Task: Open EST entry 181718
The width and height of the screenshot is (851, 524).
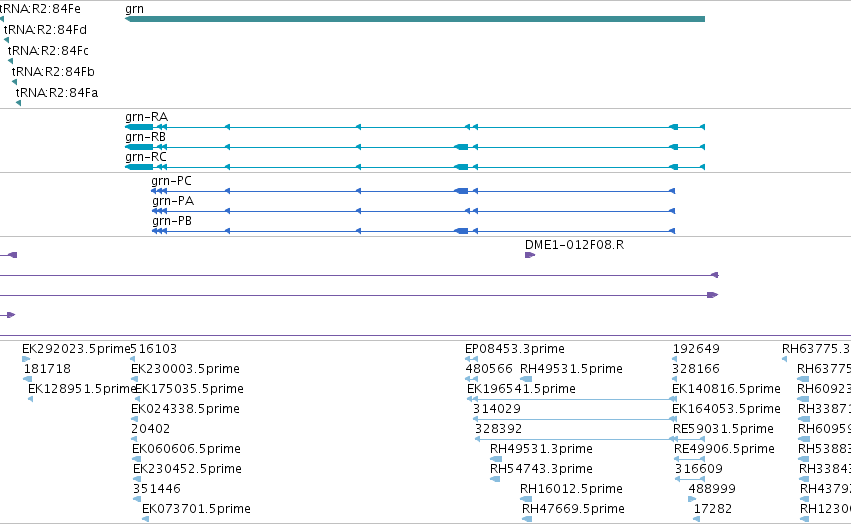Action: tap(47, 369)
